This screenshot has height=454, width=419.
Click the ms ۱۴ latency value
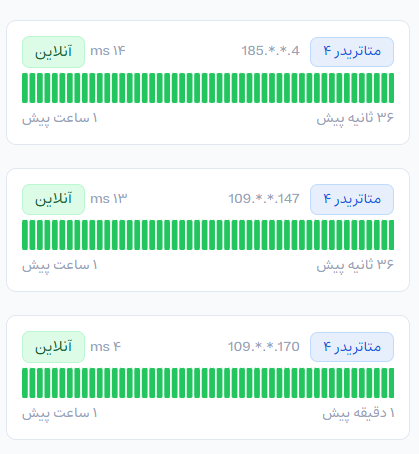[x=108, y=51]
